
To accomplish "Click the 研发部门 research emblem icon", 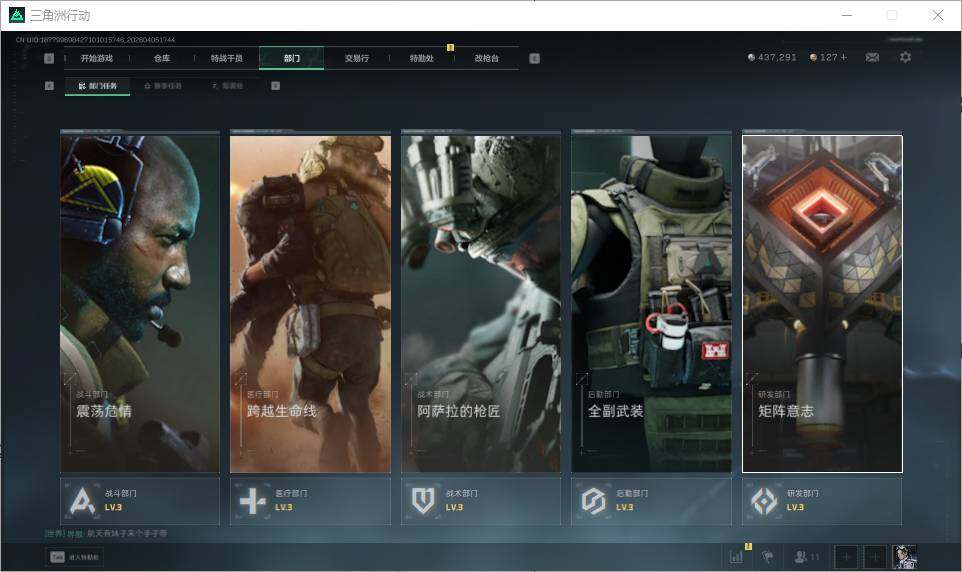I will coord(764,500).
